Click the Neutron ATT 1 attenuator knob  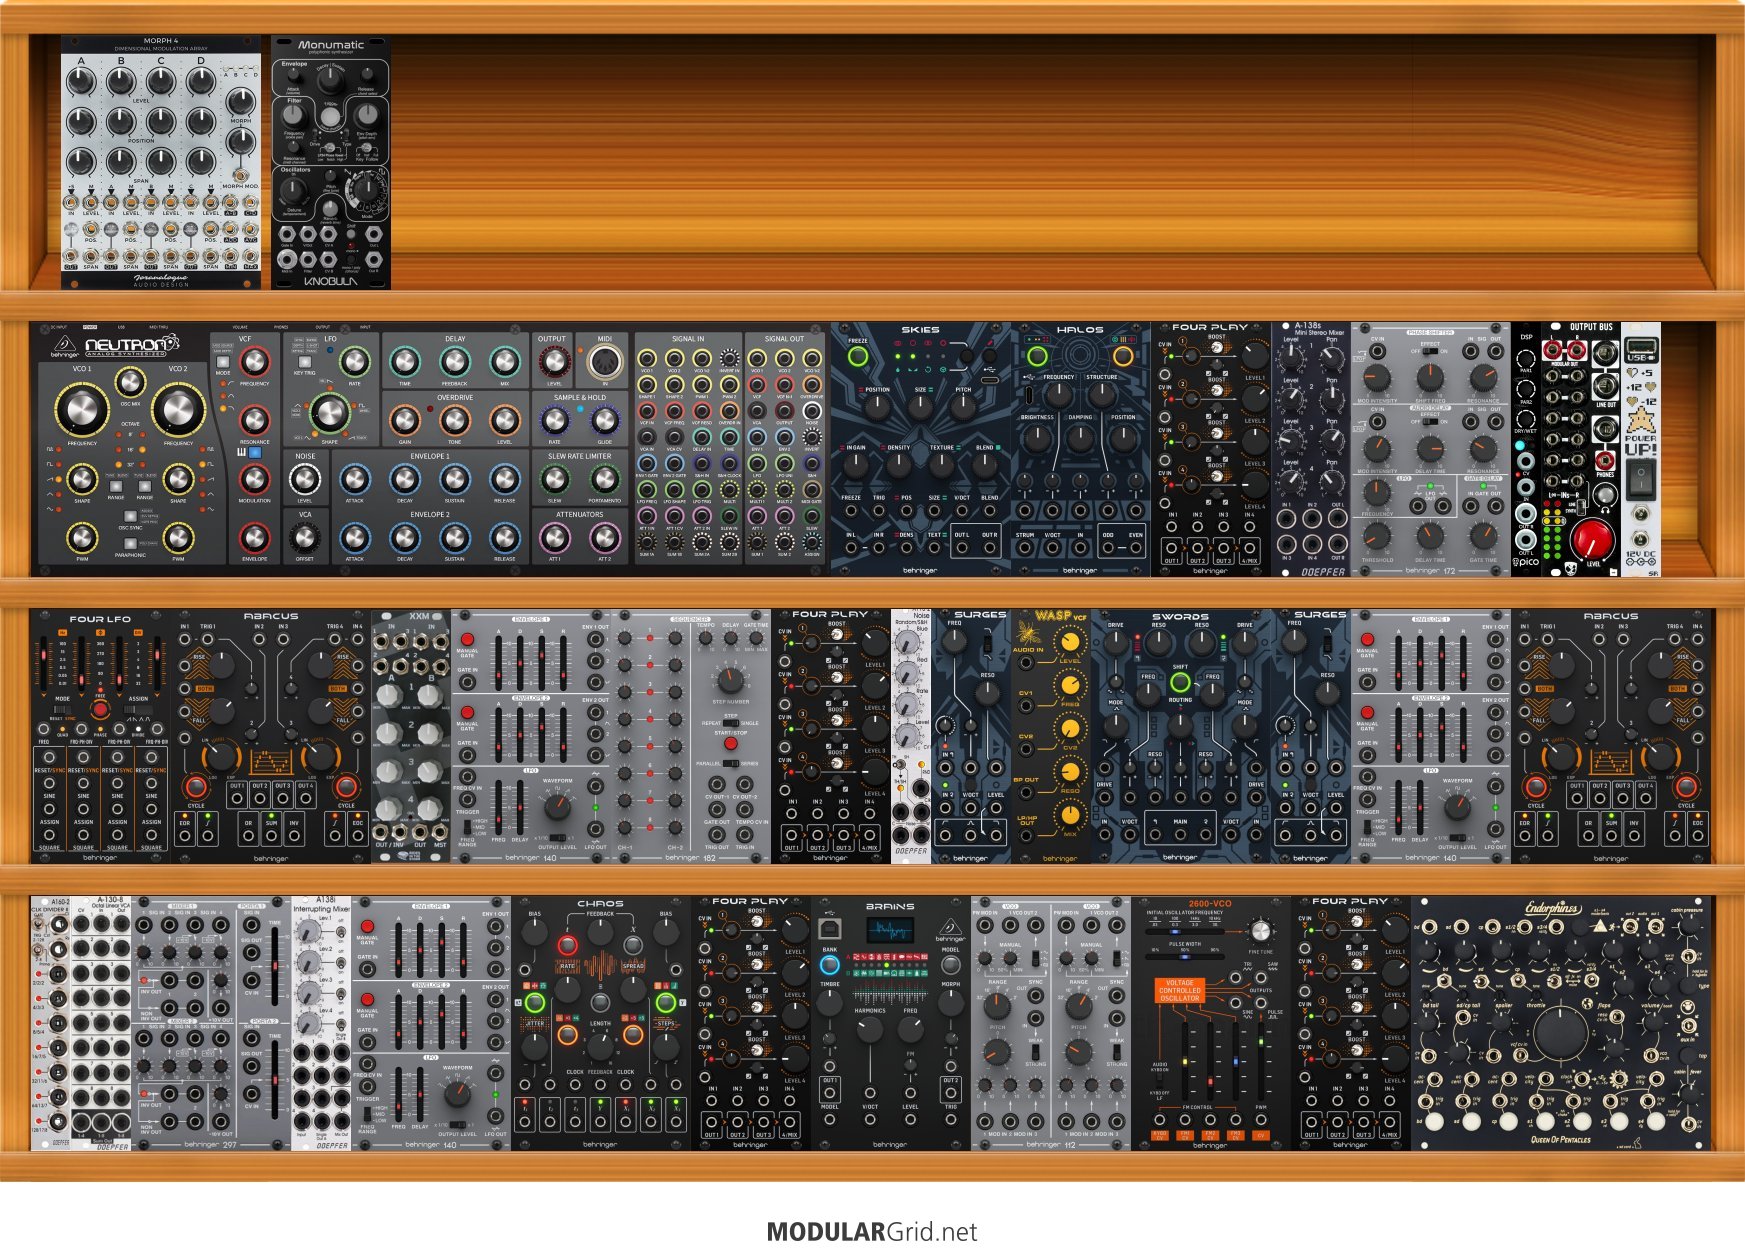(x=554, y=538)
